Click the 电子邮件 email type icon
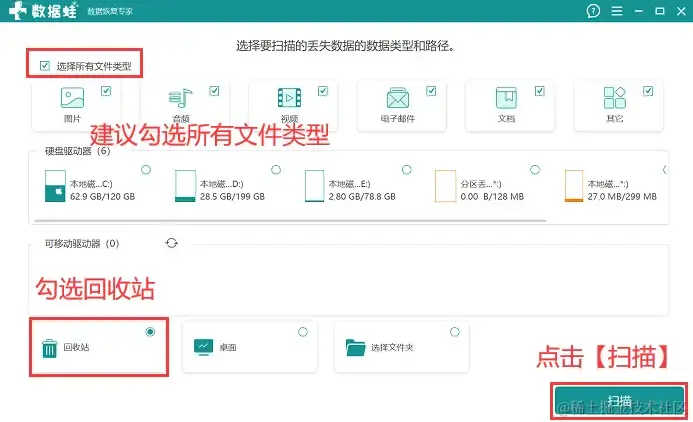 tap(398, 98)
